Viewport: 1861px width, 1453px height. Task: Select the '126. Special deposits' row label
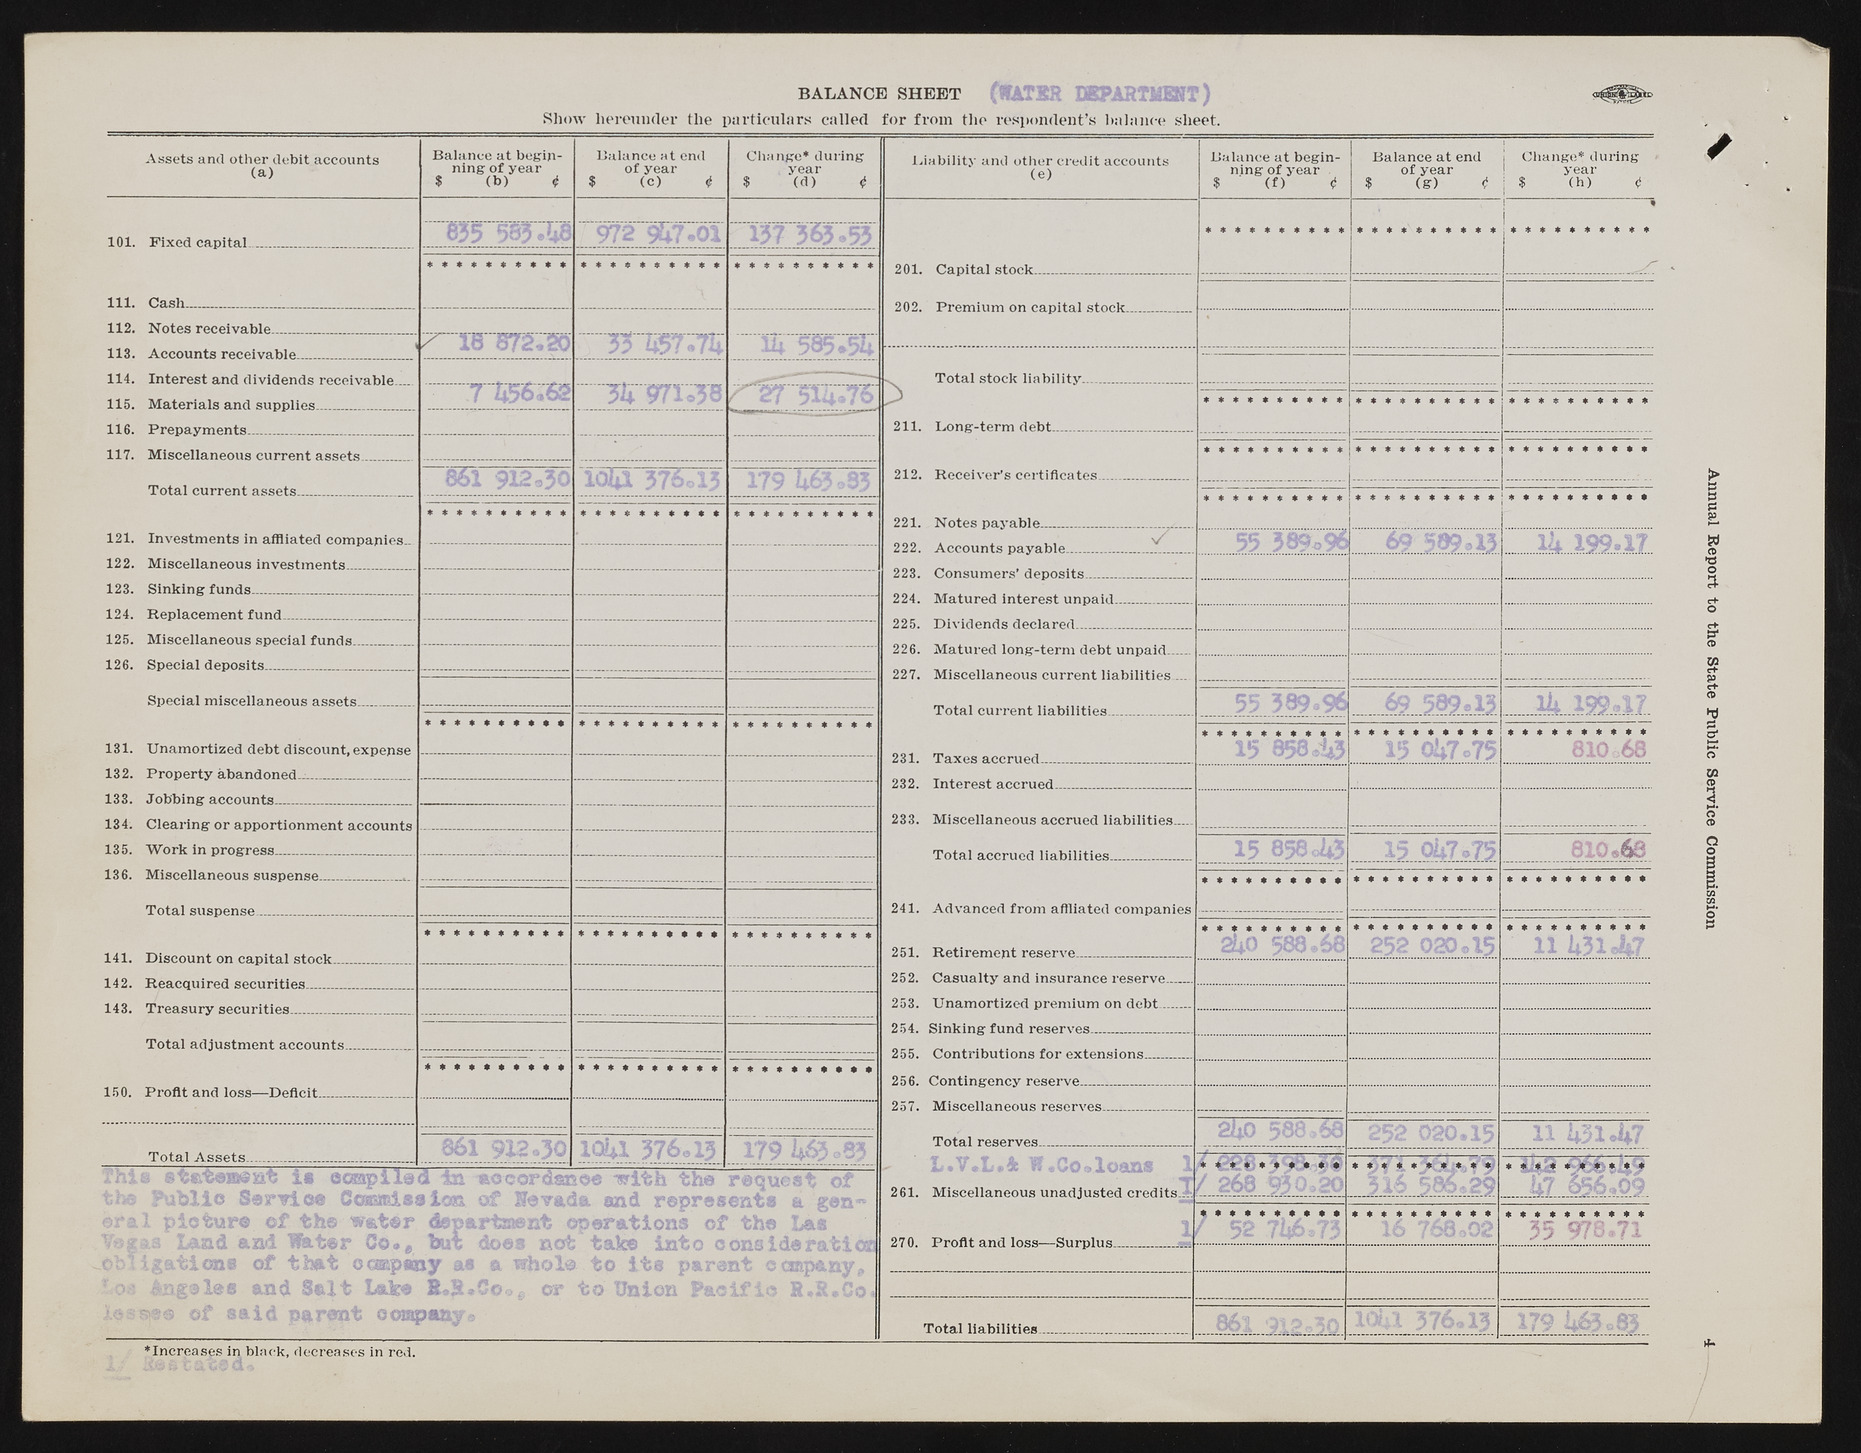click(x=185, y=665)
